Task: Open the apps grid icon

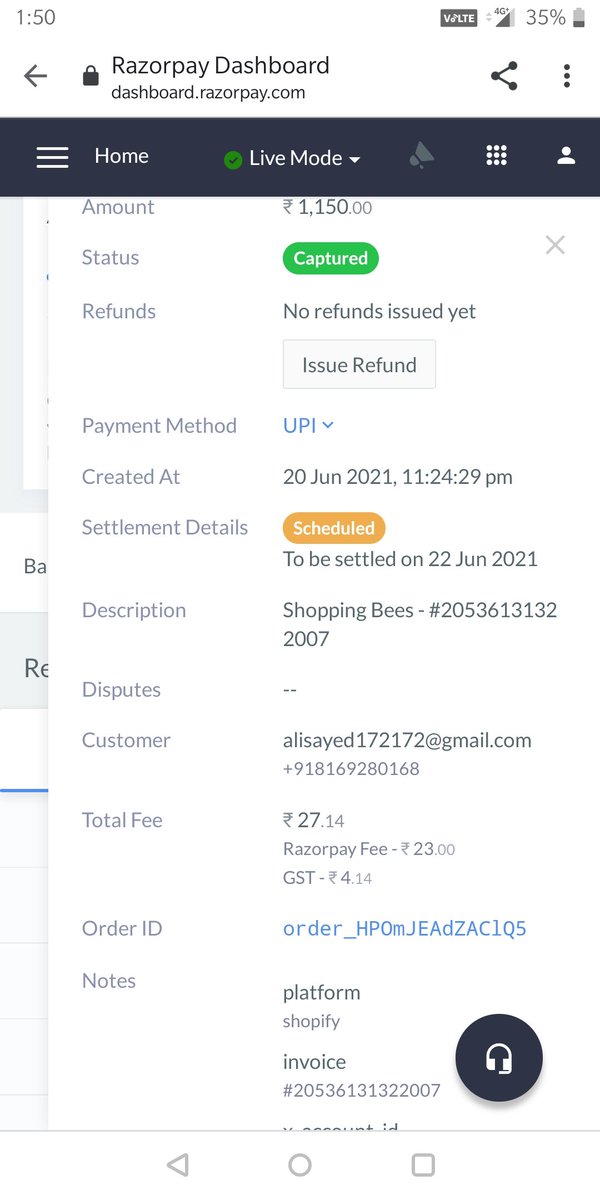Action: point(496,156)
